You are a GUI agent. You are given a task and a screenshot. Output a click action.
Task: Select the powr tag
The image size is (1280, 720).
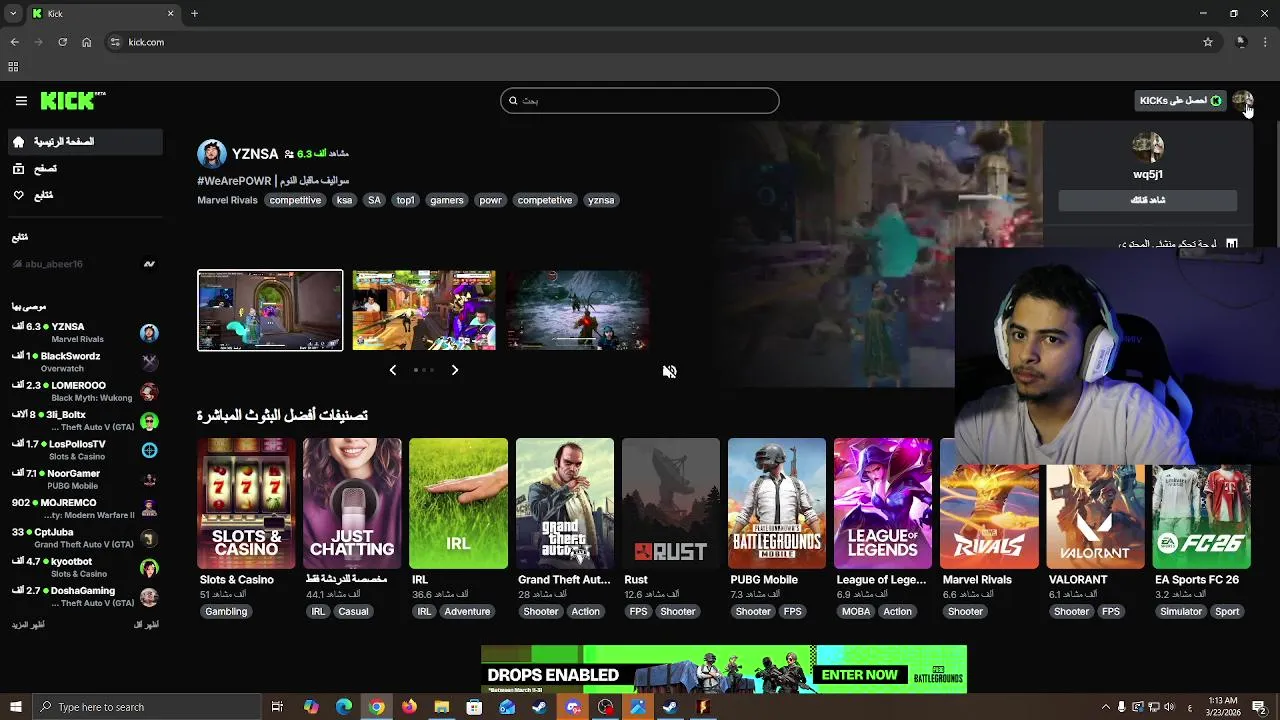[490, 200]
